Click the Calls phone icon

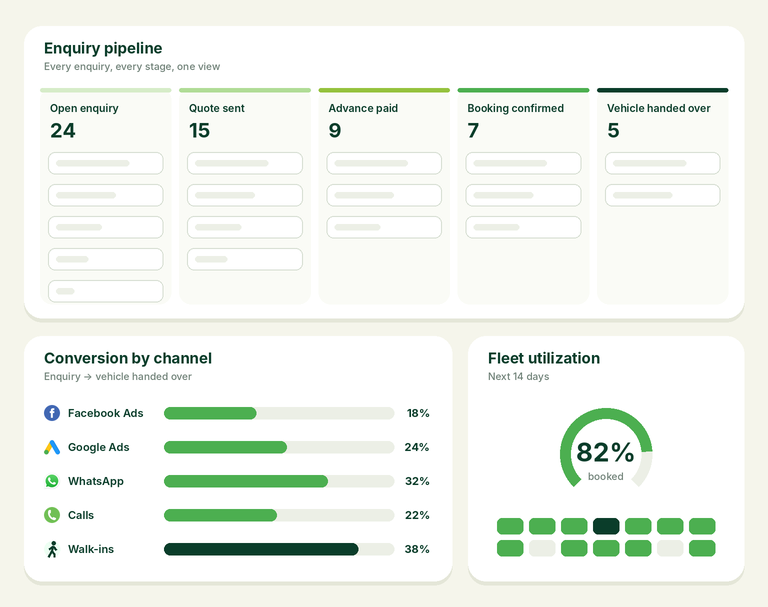pyautogui.click(x=52, y=515)
